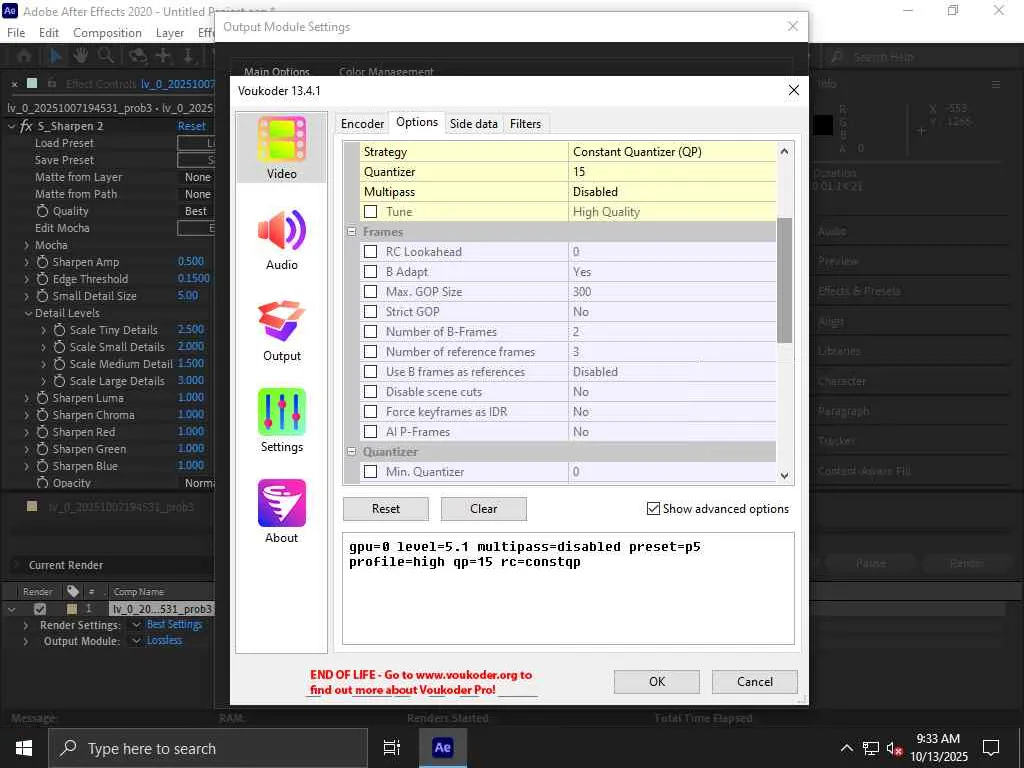Enable the B Adapt checkbox
This screenshot has width=1024, height=768.
370,272
